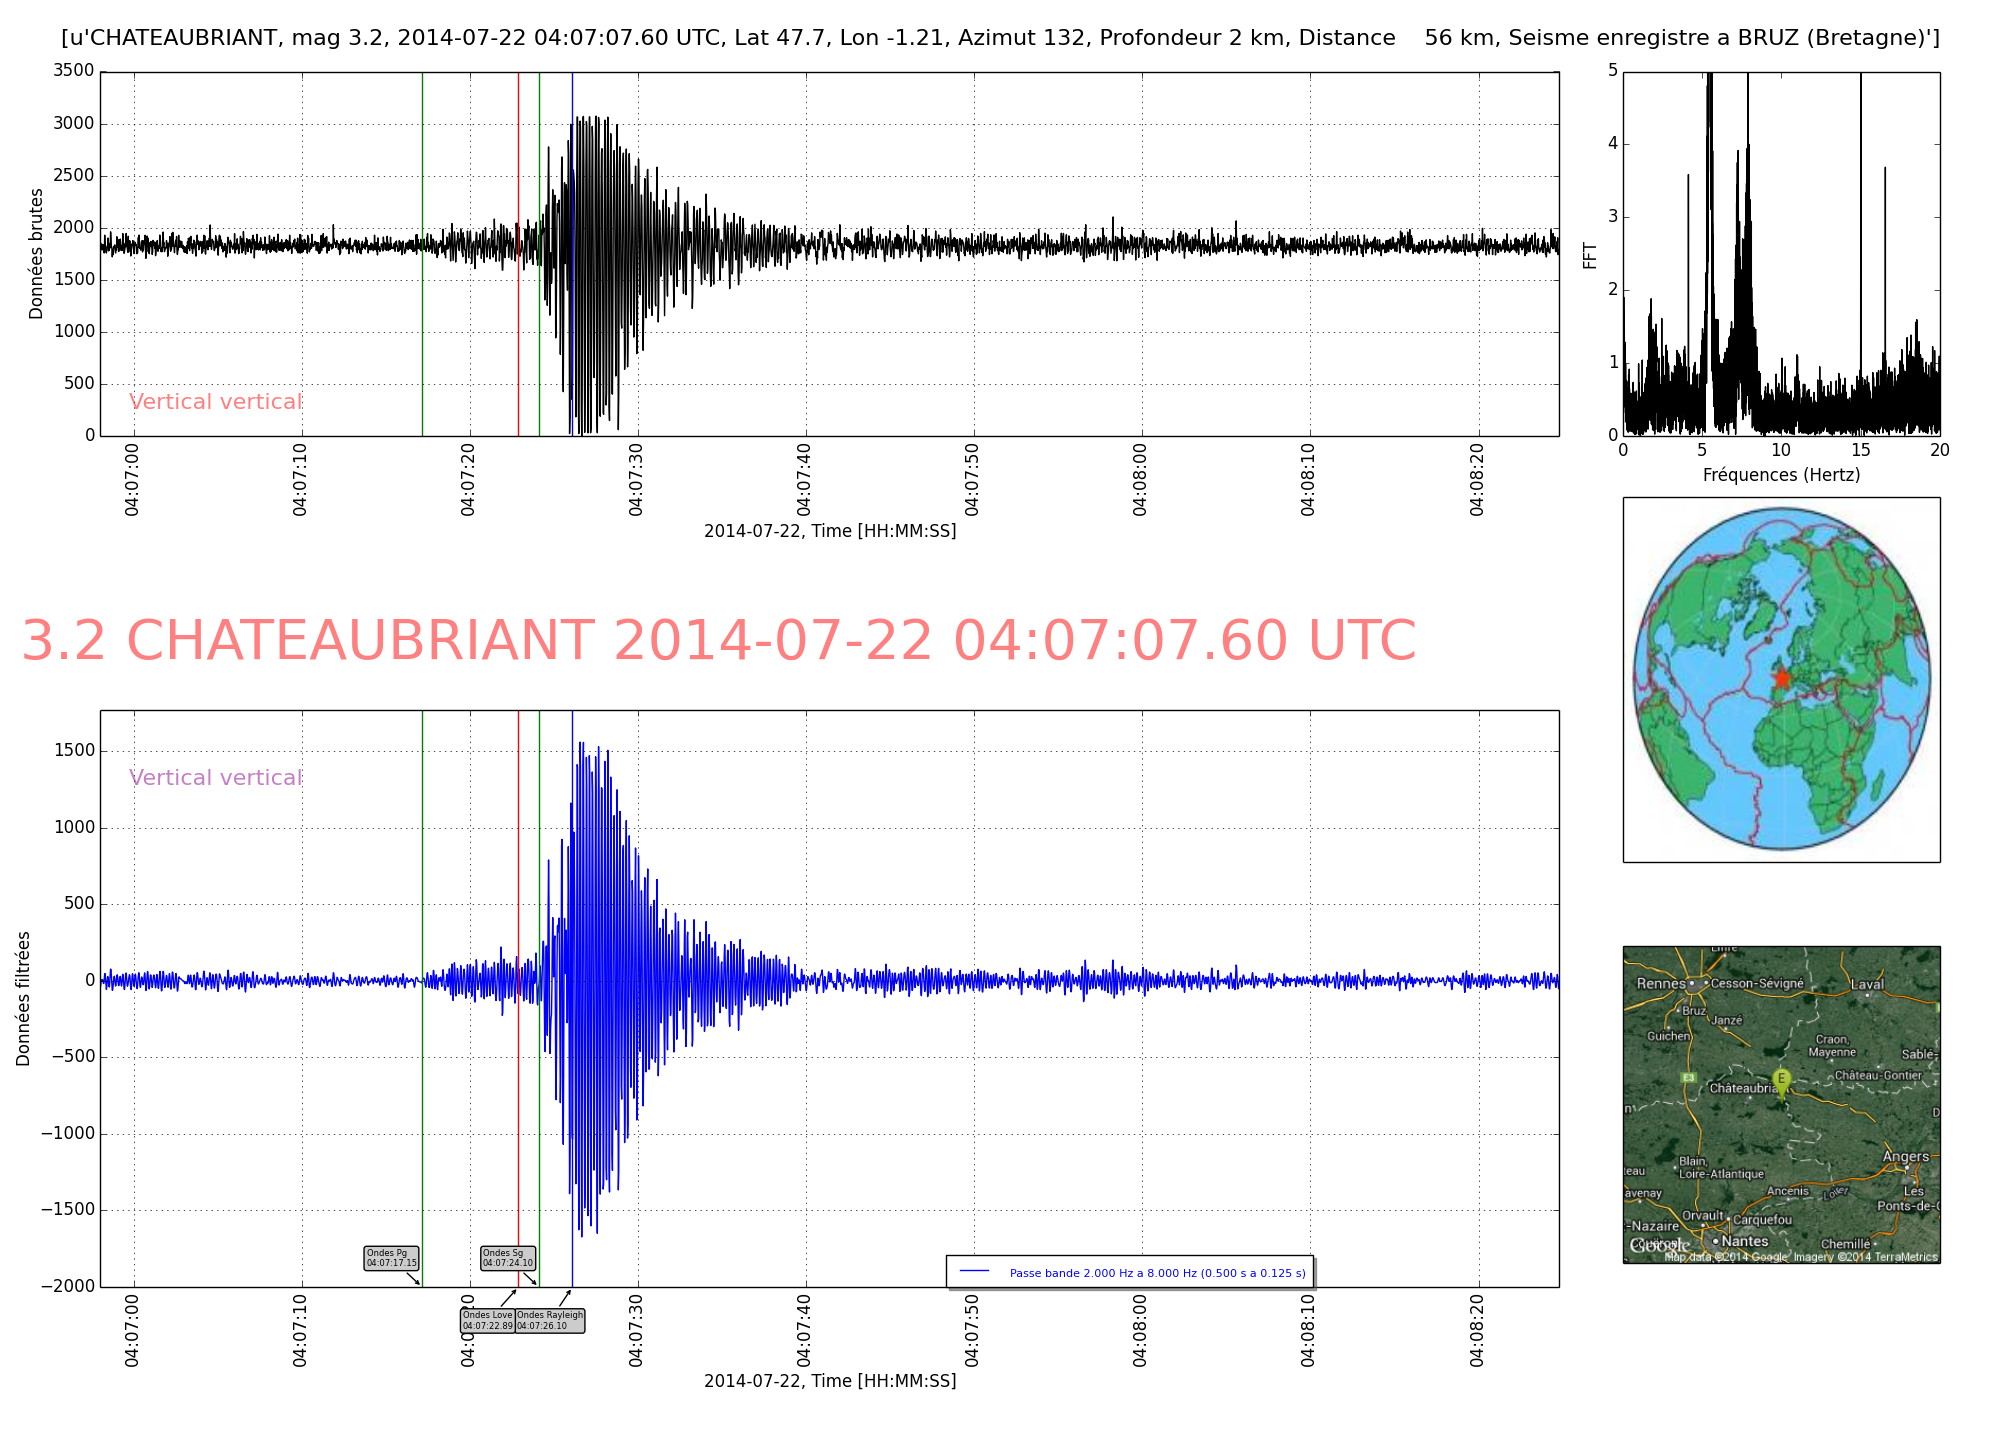Click the Bruz station label on map
Image resolution: width=2000 pixels, height=1430 pixels.
[1693, 1011]
